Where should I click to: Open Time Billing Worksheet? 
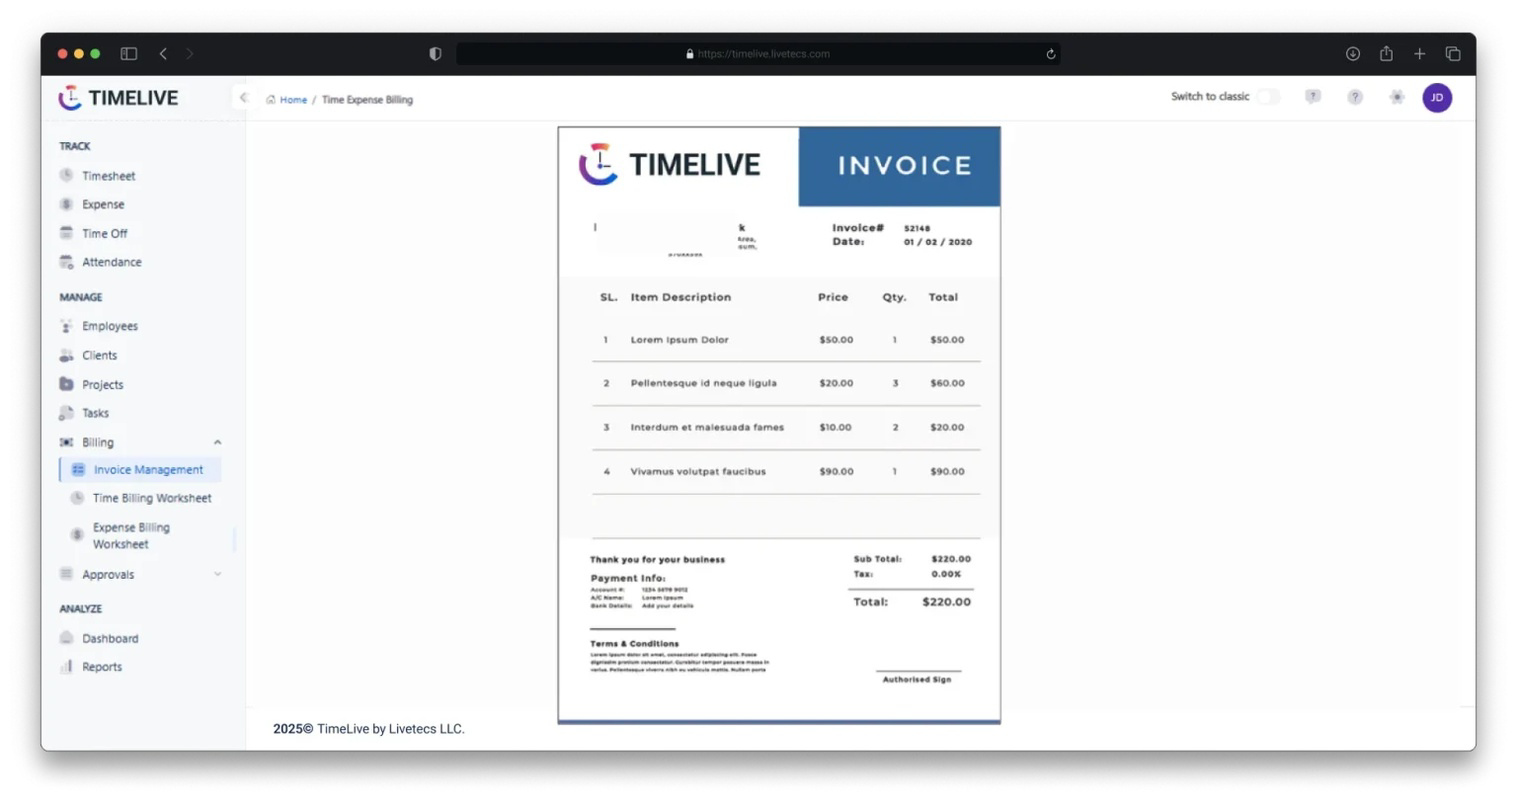click(x=152, y=498)
